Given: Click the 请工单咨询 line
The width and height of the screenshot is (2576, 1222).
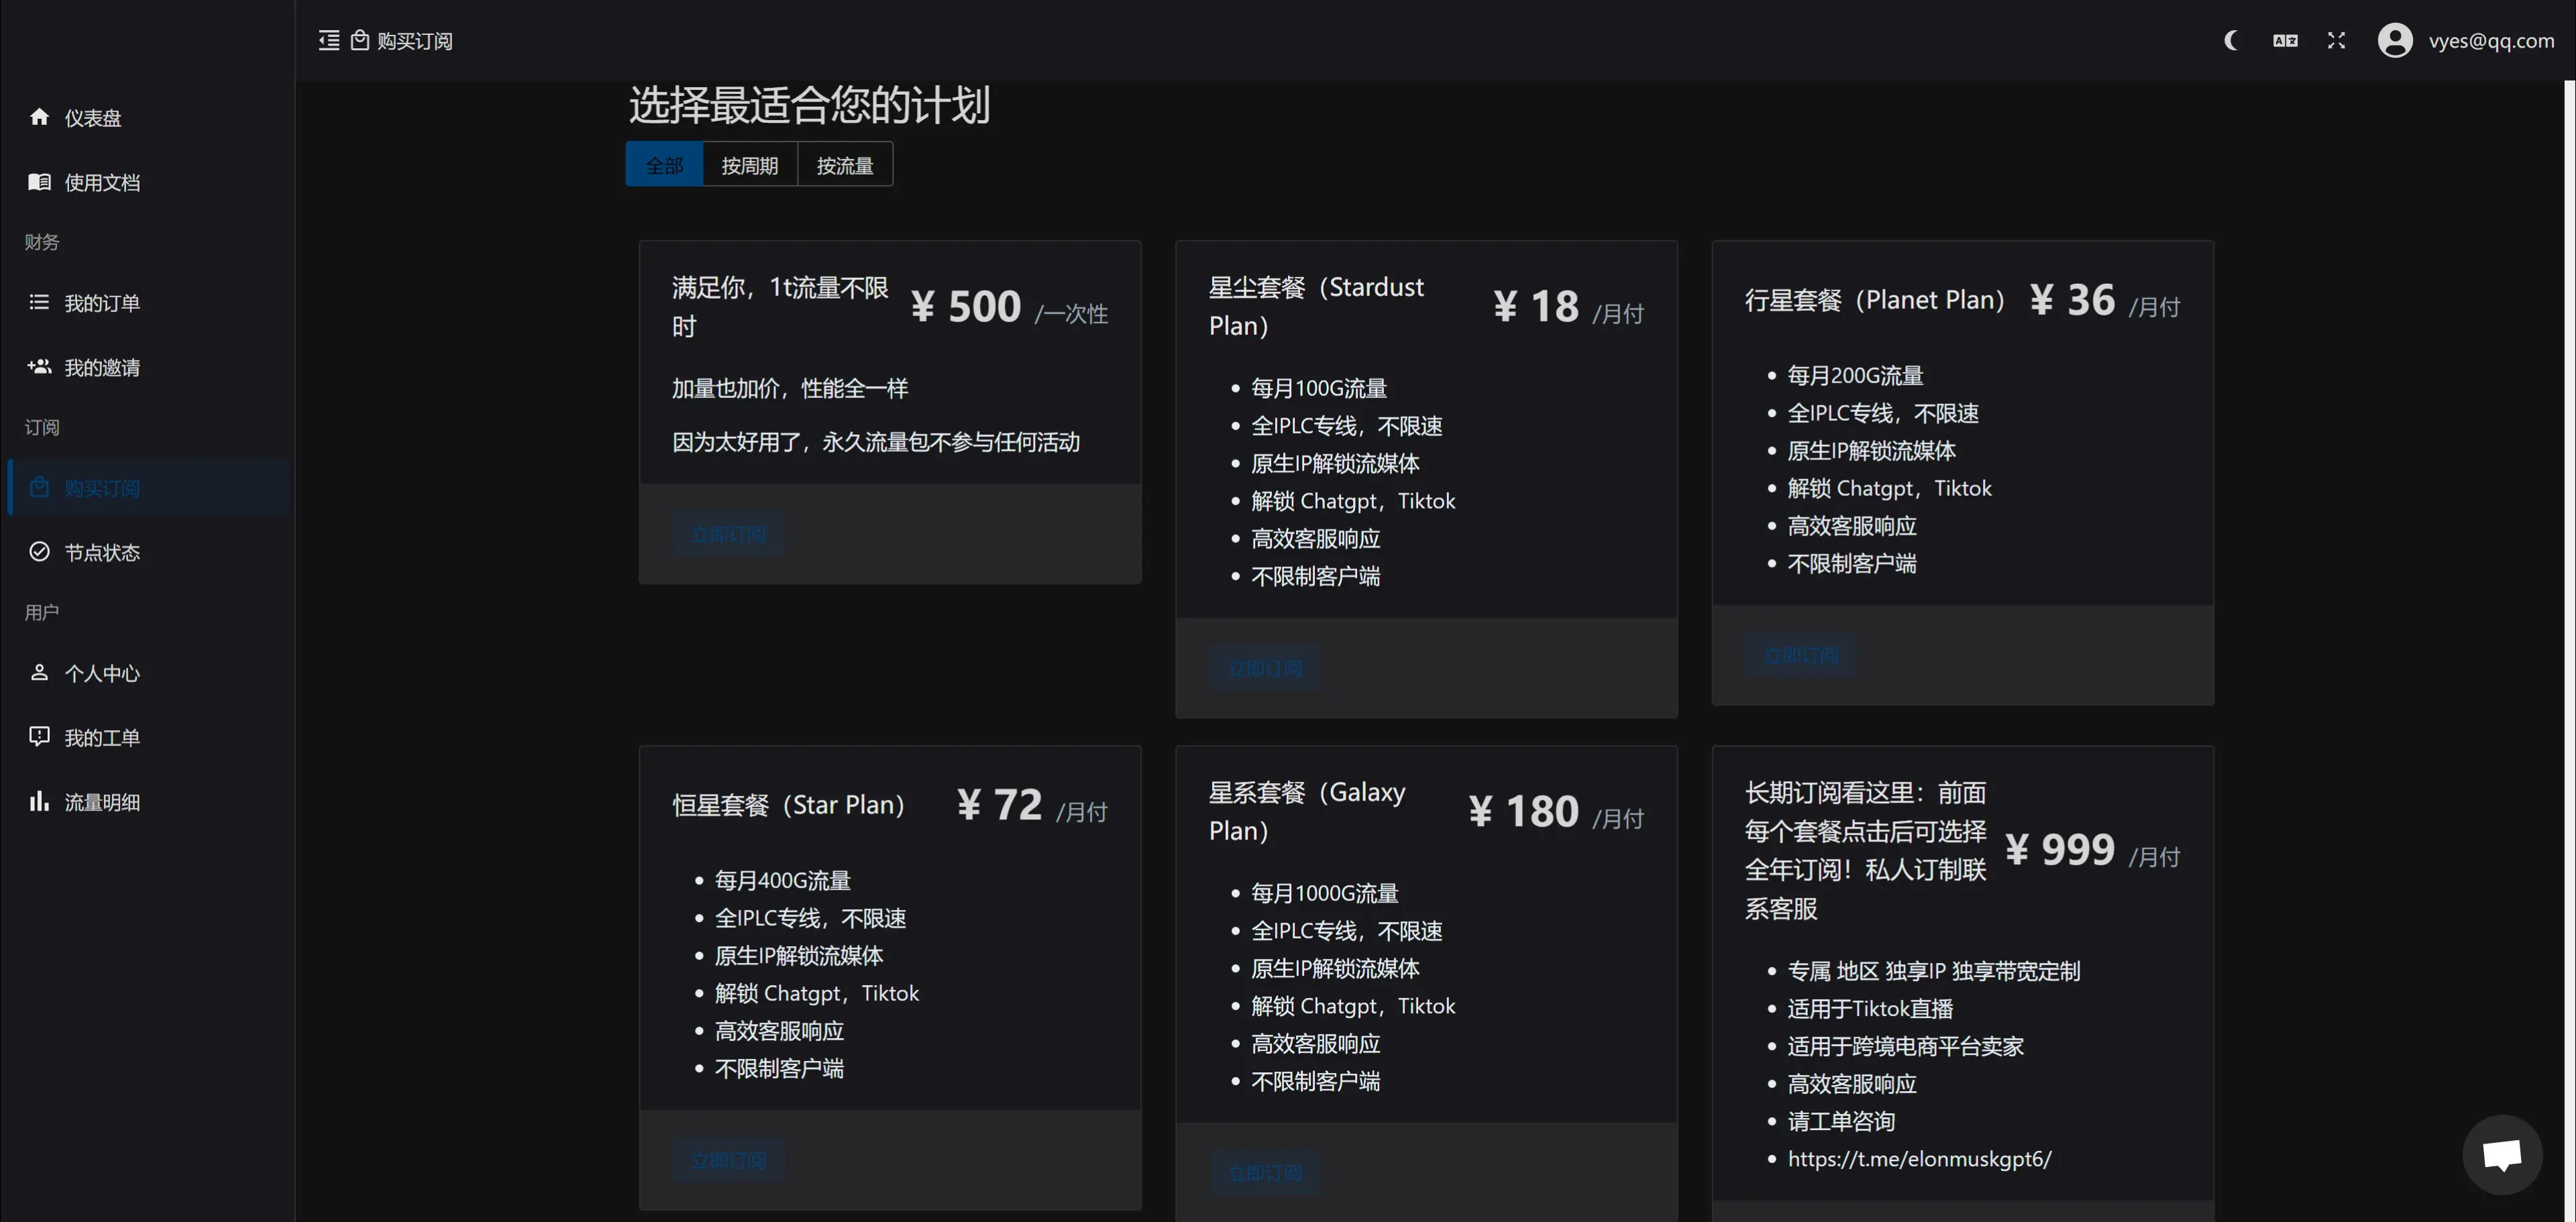Looking at the screenshot, I should tap(1841, 1121).
